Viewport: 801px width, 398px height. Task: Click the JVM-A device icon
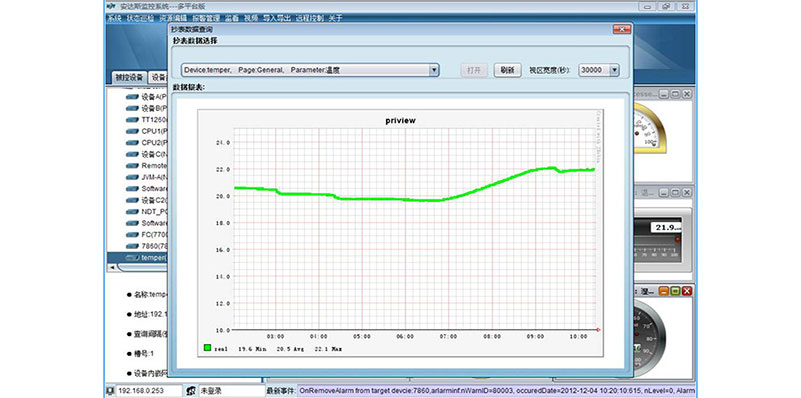[132, 177]
